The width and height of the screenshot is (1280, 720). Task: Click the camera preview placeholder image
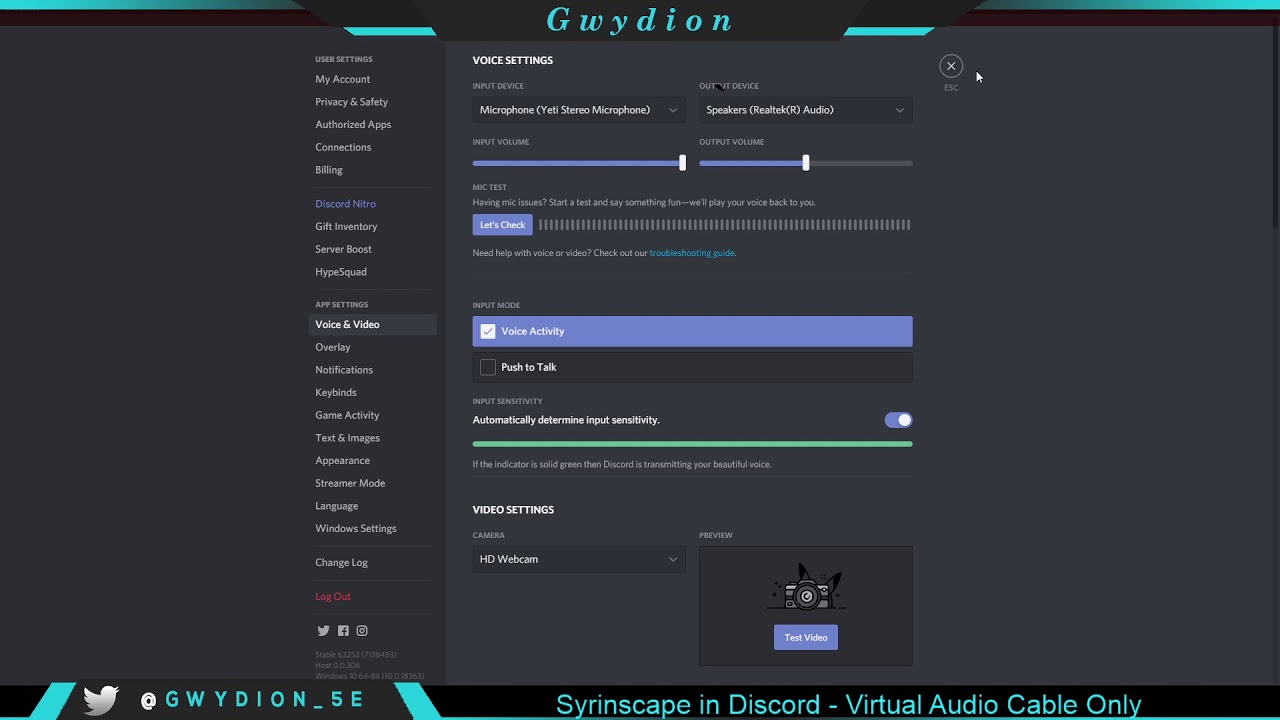click(806, 588)
